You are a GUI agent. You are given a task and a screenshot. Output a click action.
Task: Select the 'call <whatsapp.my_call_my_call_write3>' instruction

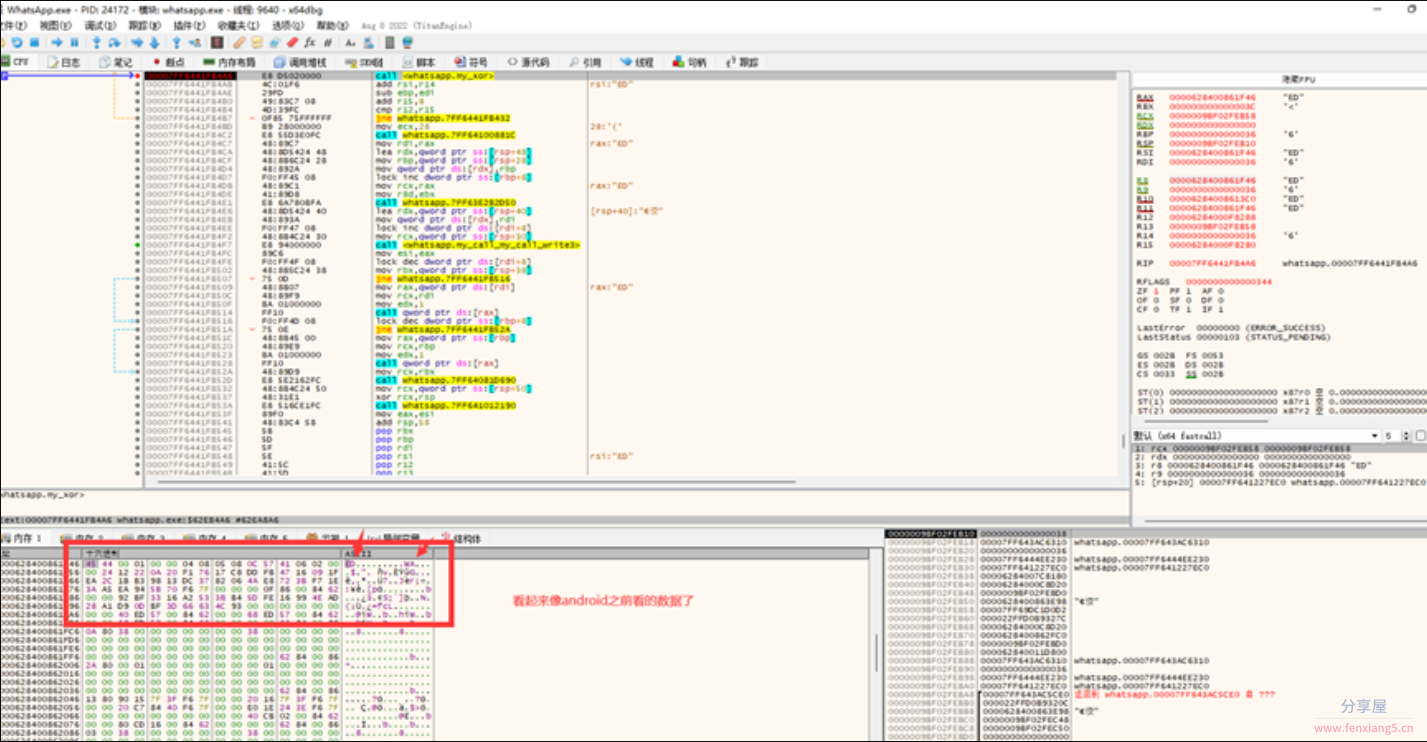477,244
